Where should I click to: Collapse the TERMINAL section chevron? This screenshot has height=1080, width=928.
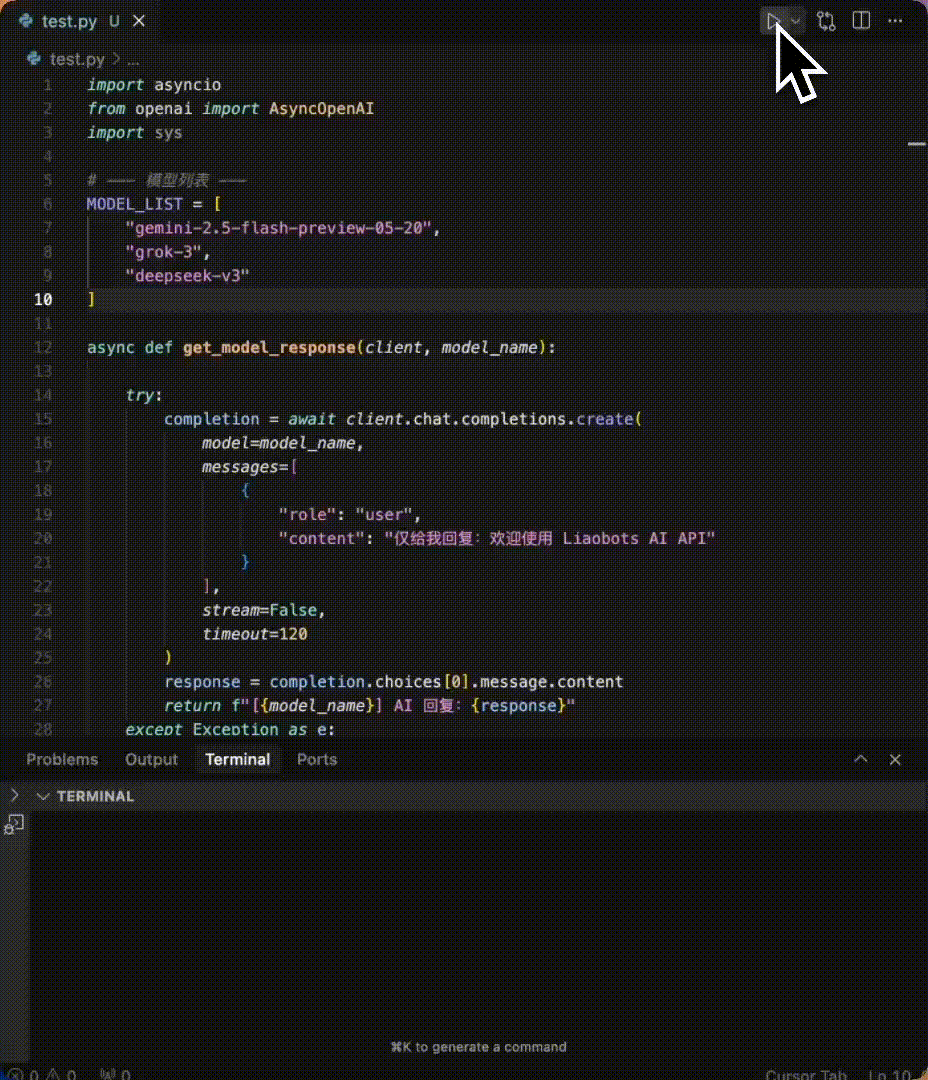tap(42, 796)
